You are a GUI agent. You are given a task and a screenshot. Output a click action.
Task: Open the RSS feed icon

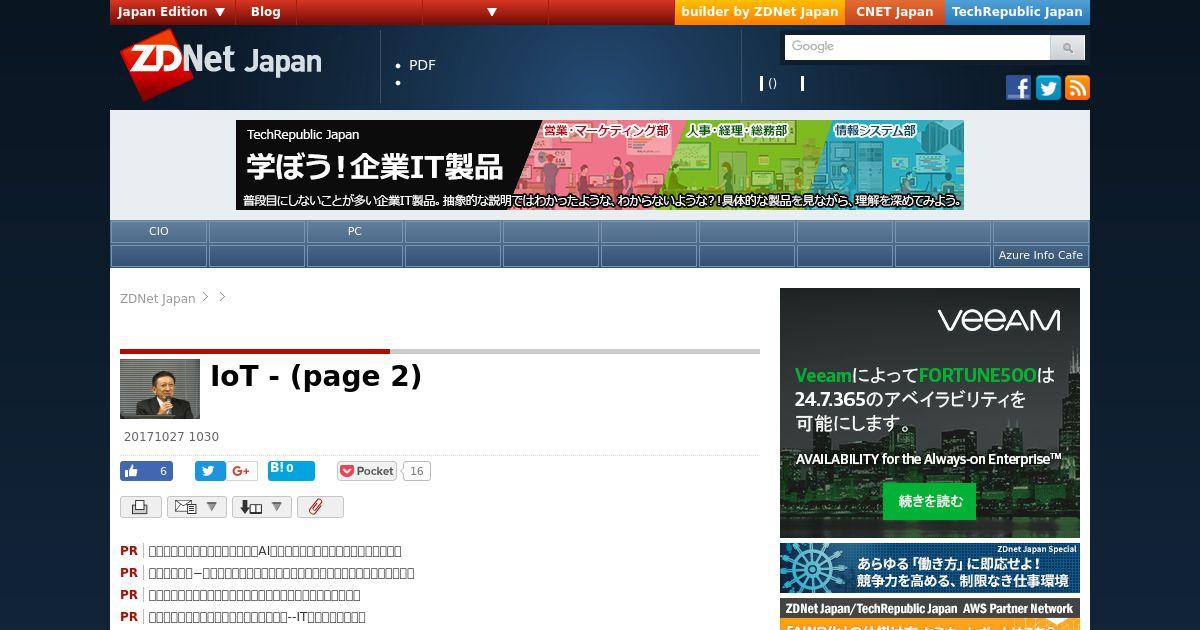[1077, 88]
